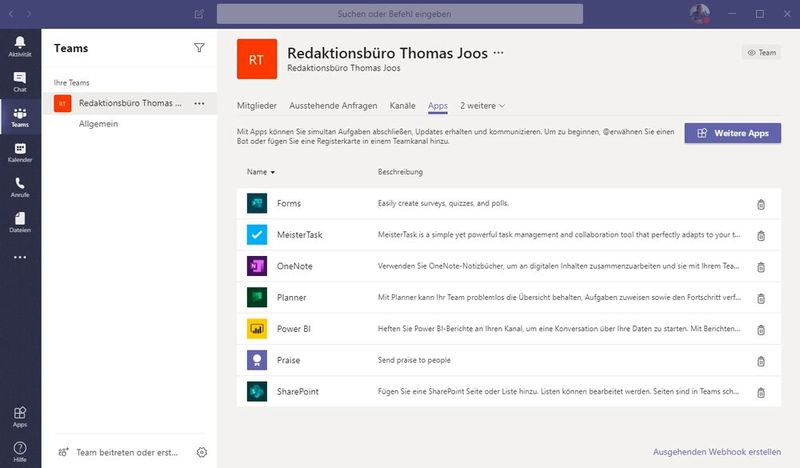Image resolution: width=800 pixels, height=468 pixels.
Task: Delete the Forms app via trash icon
Action: click(x=760, y=204)
